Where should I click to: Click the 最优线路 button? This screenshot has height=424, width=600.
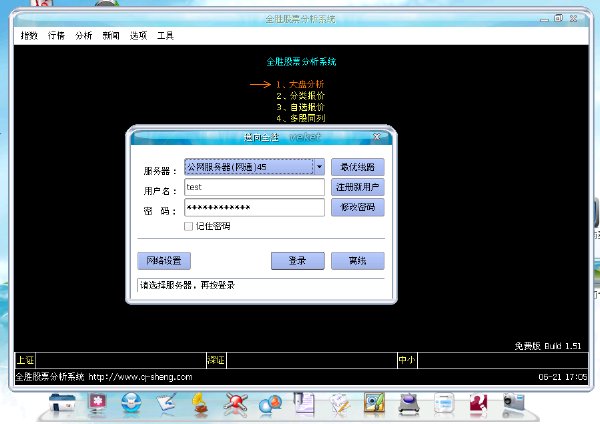coord(358,167)
